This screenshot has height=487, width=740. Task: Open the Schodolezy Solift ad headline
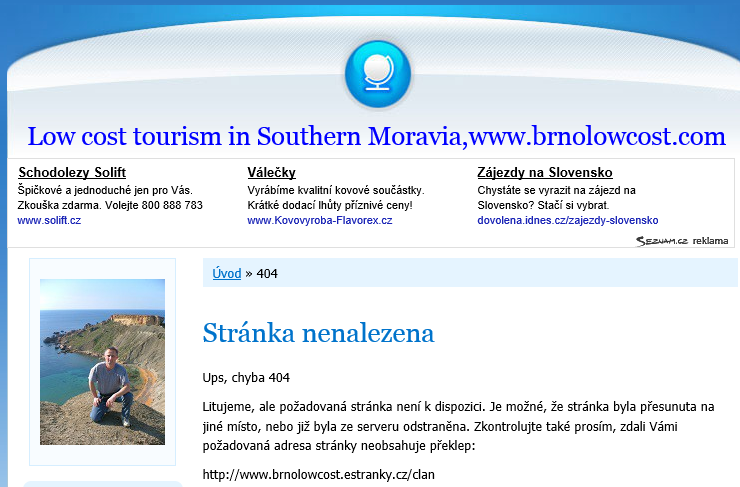pos(72,172)
